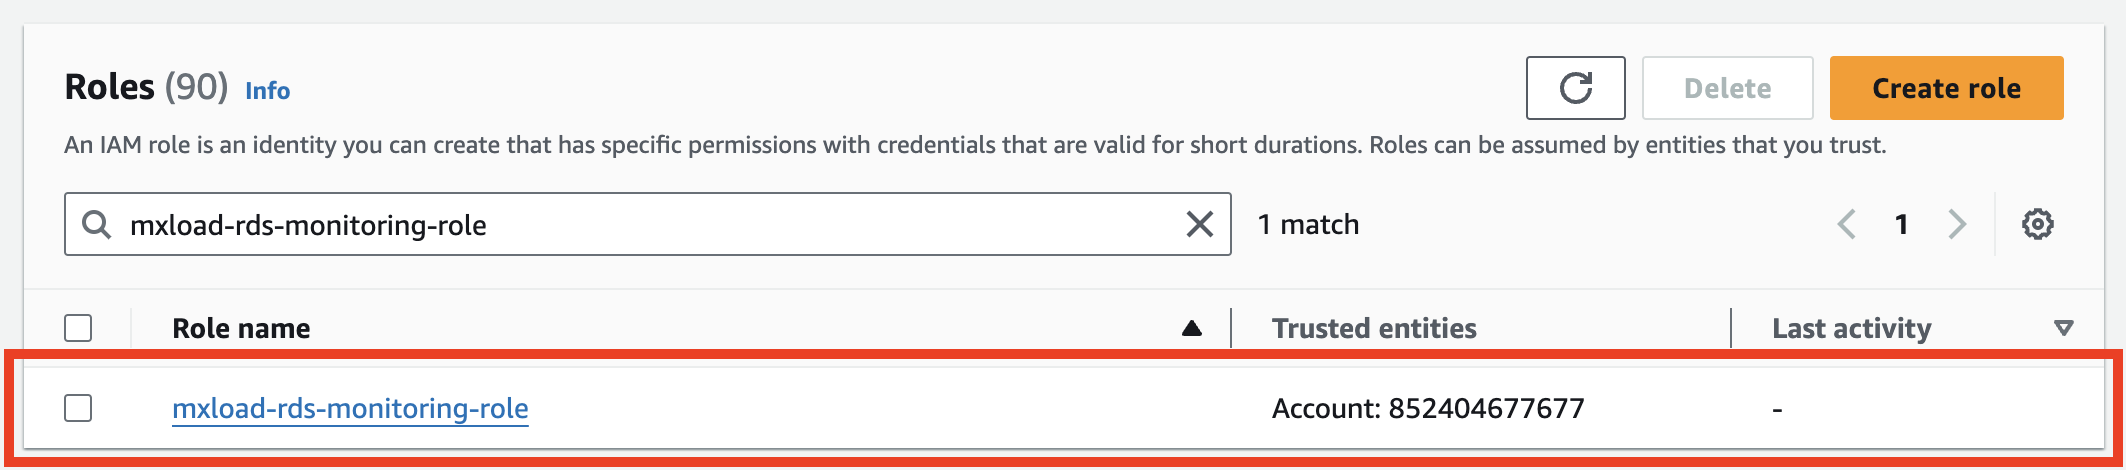Click the refresh roles button
The width and height of the screenshot is (2126, 470).
point(1575,88)
